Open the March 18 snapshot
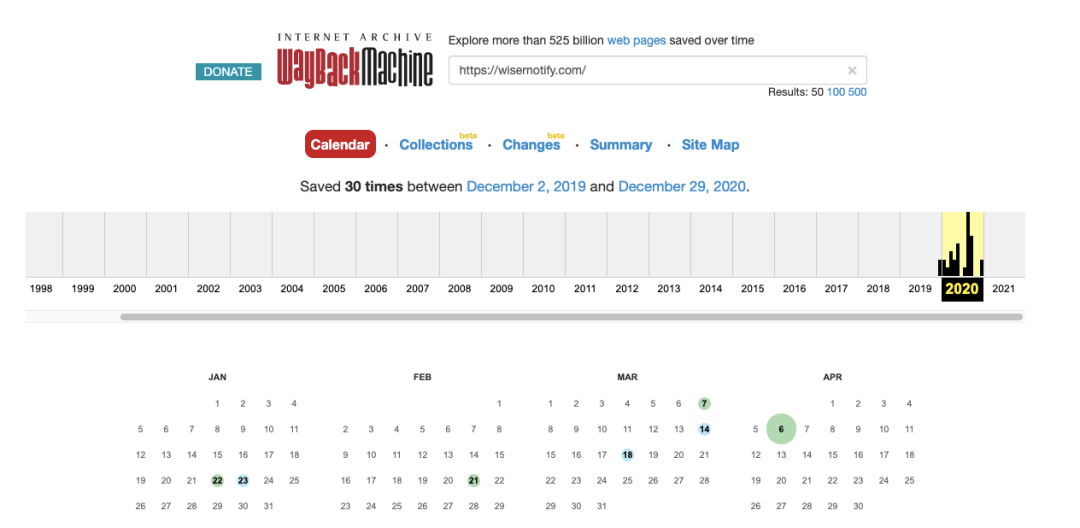1080x528 pixels. click(627, 455)
